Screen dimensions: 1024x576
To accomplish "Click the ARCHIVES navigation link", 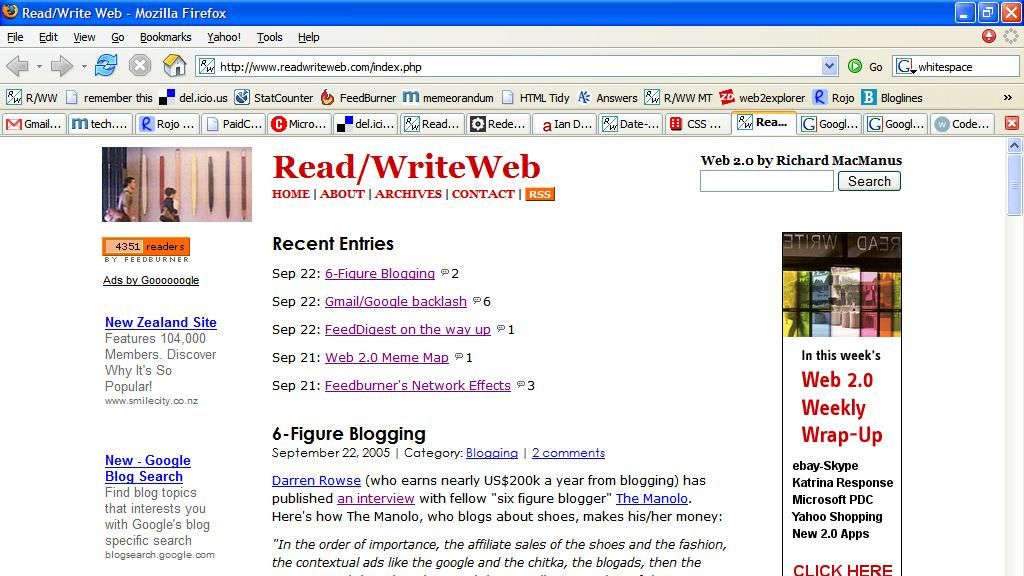I will [408, 194].
